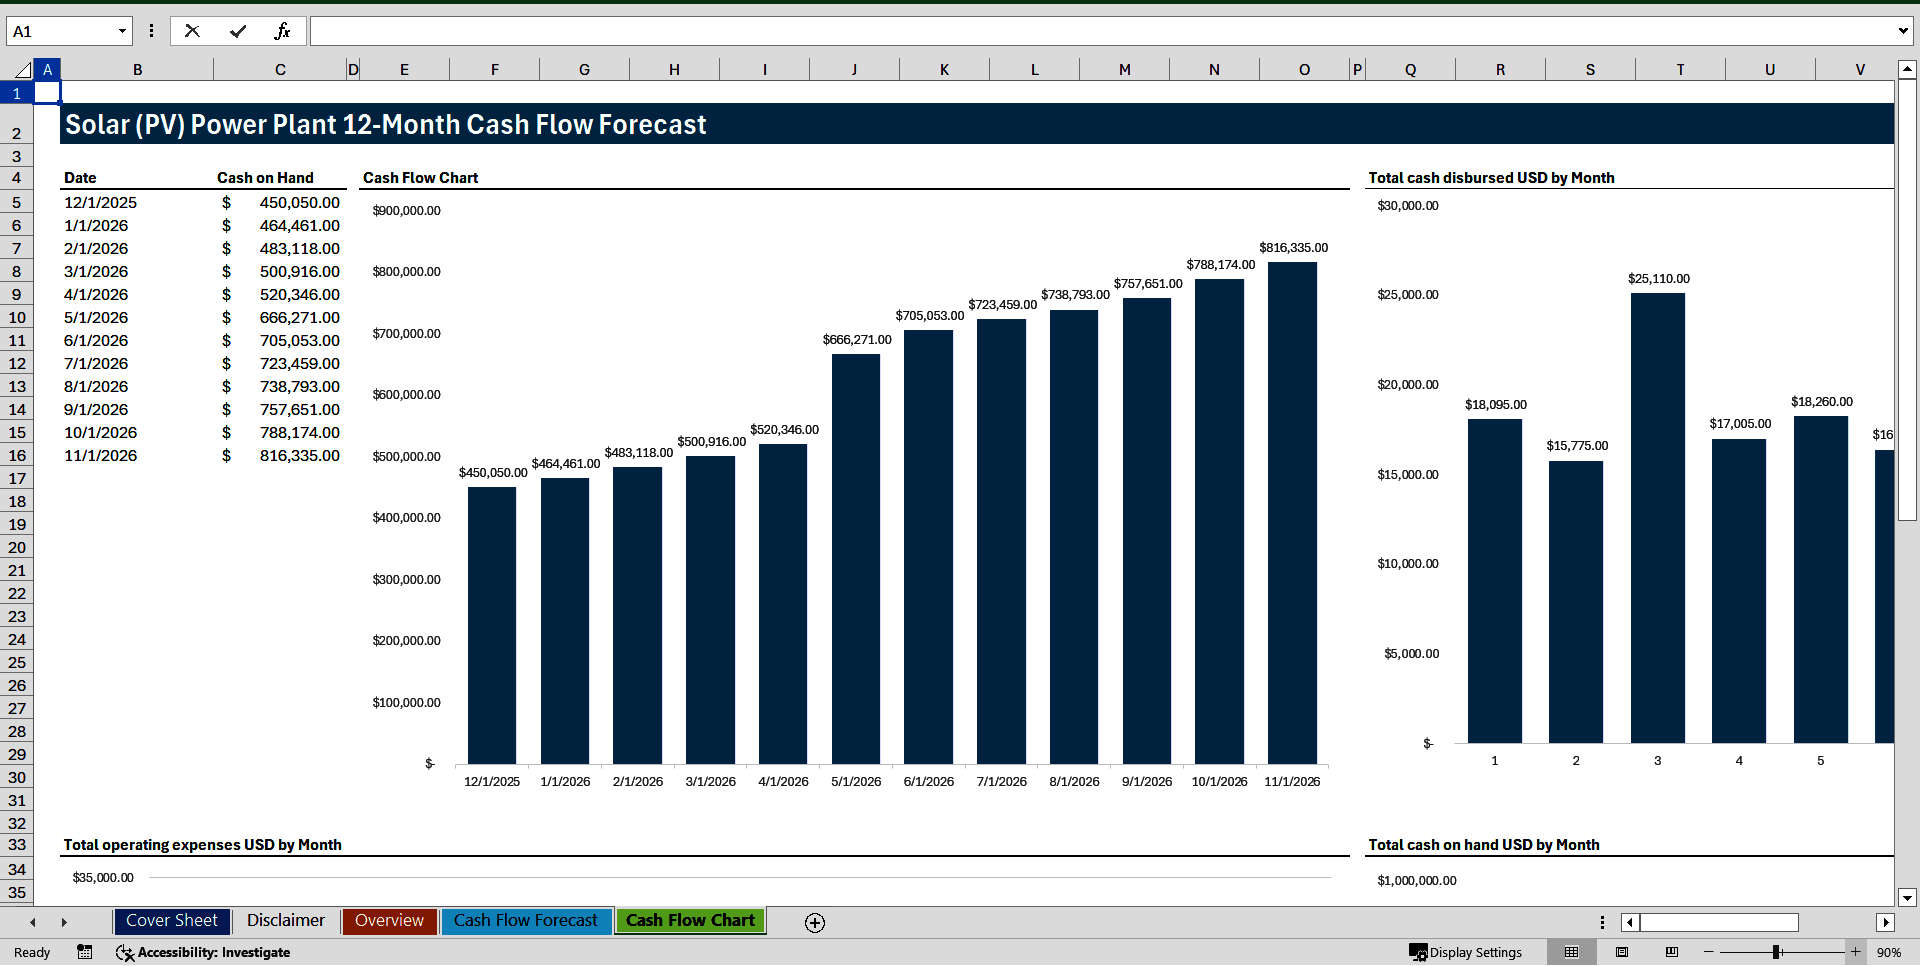Toggle Normal view in the status bar
The image size is (1920, 966).
[1570, 952]
